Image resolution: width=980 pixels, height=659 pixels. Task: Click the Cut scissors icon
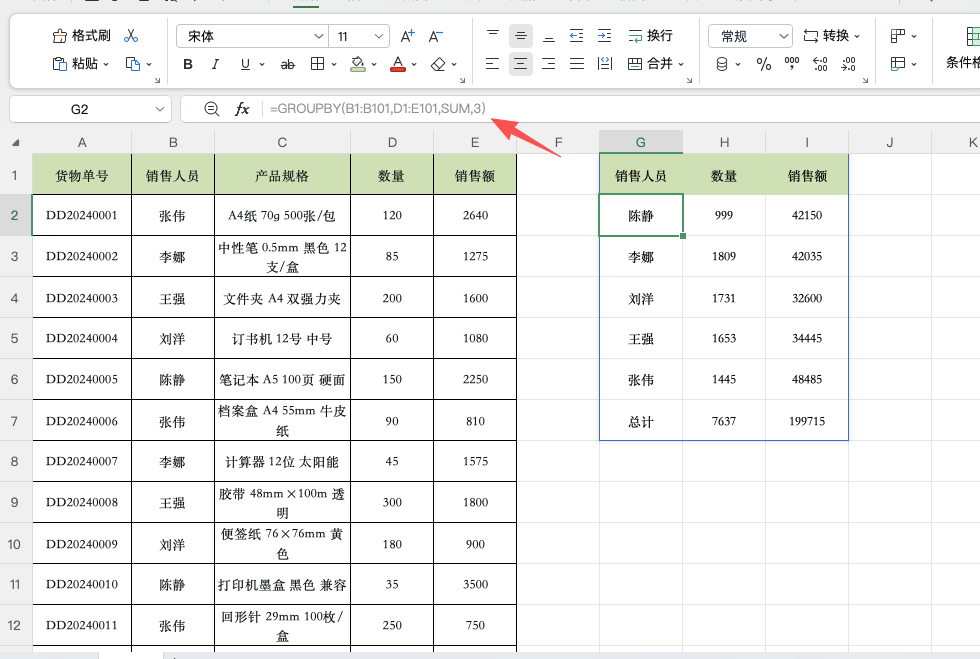point(131,36)
